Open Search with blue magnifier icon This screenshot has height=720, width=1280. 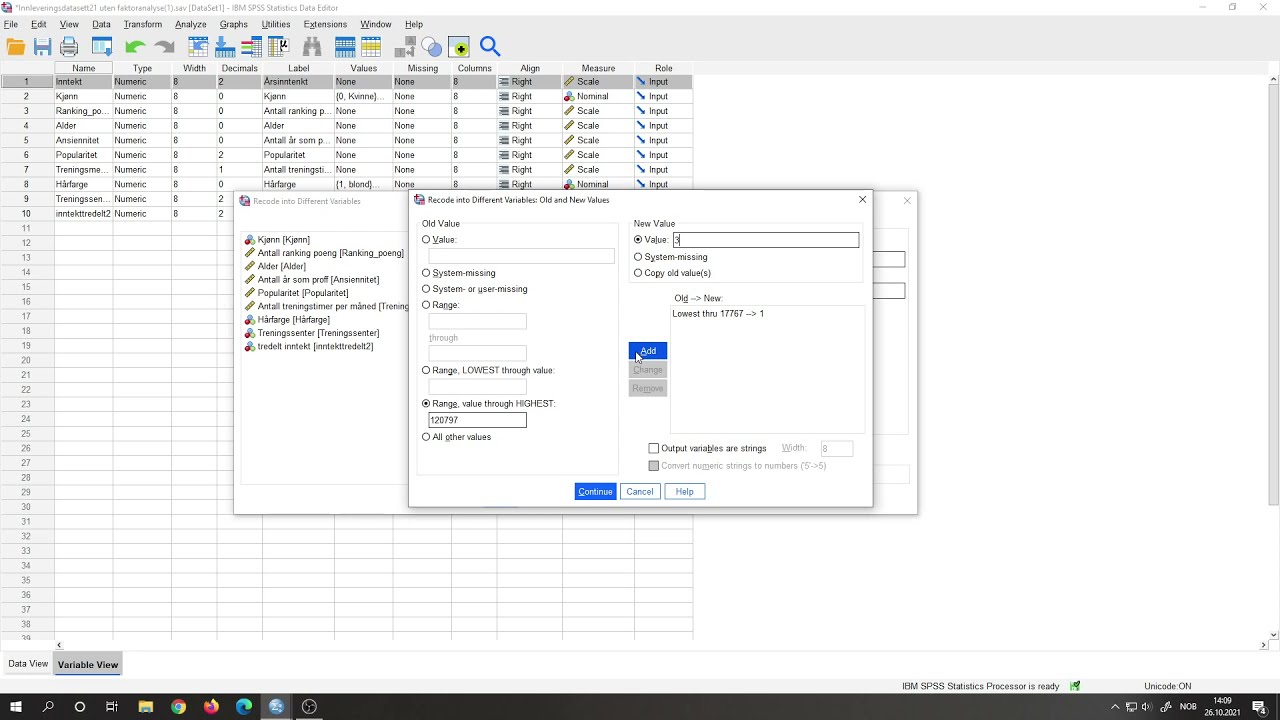(x=490, y=47)
